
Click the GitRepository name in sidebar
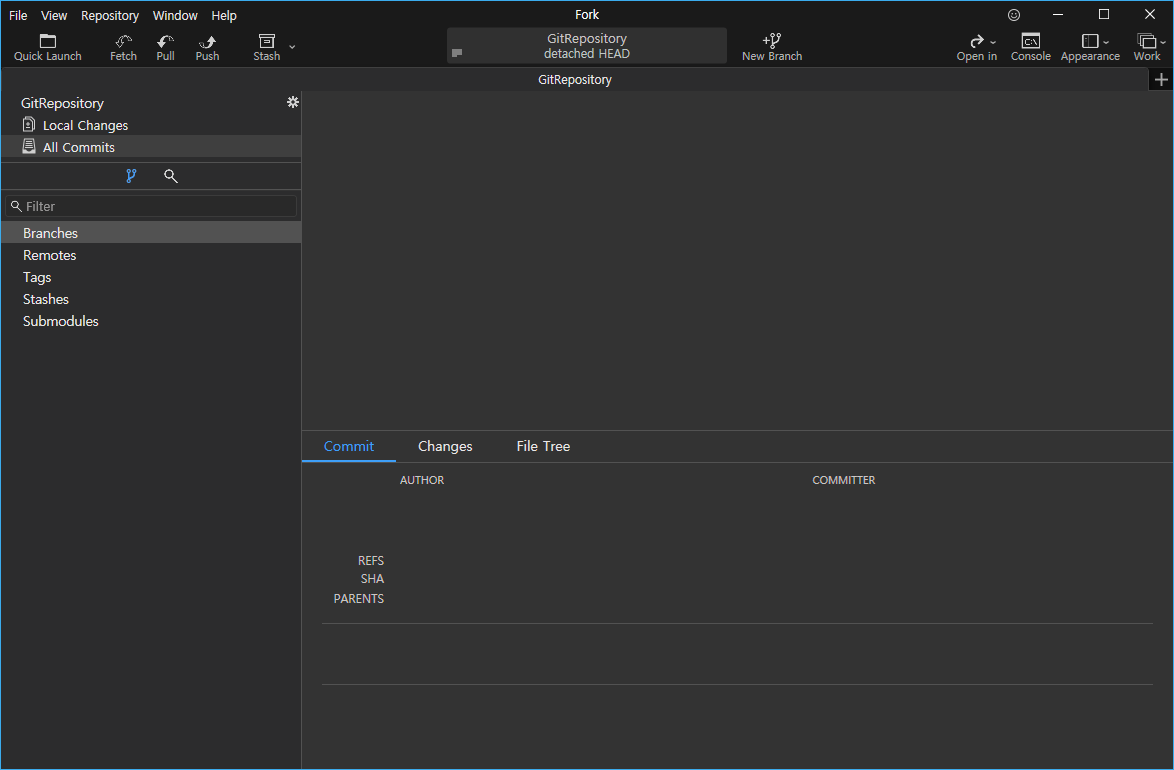62,103
